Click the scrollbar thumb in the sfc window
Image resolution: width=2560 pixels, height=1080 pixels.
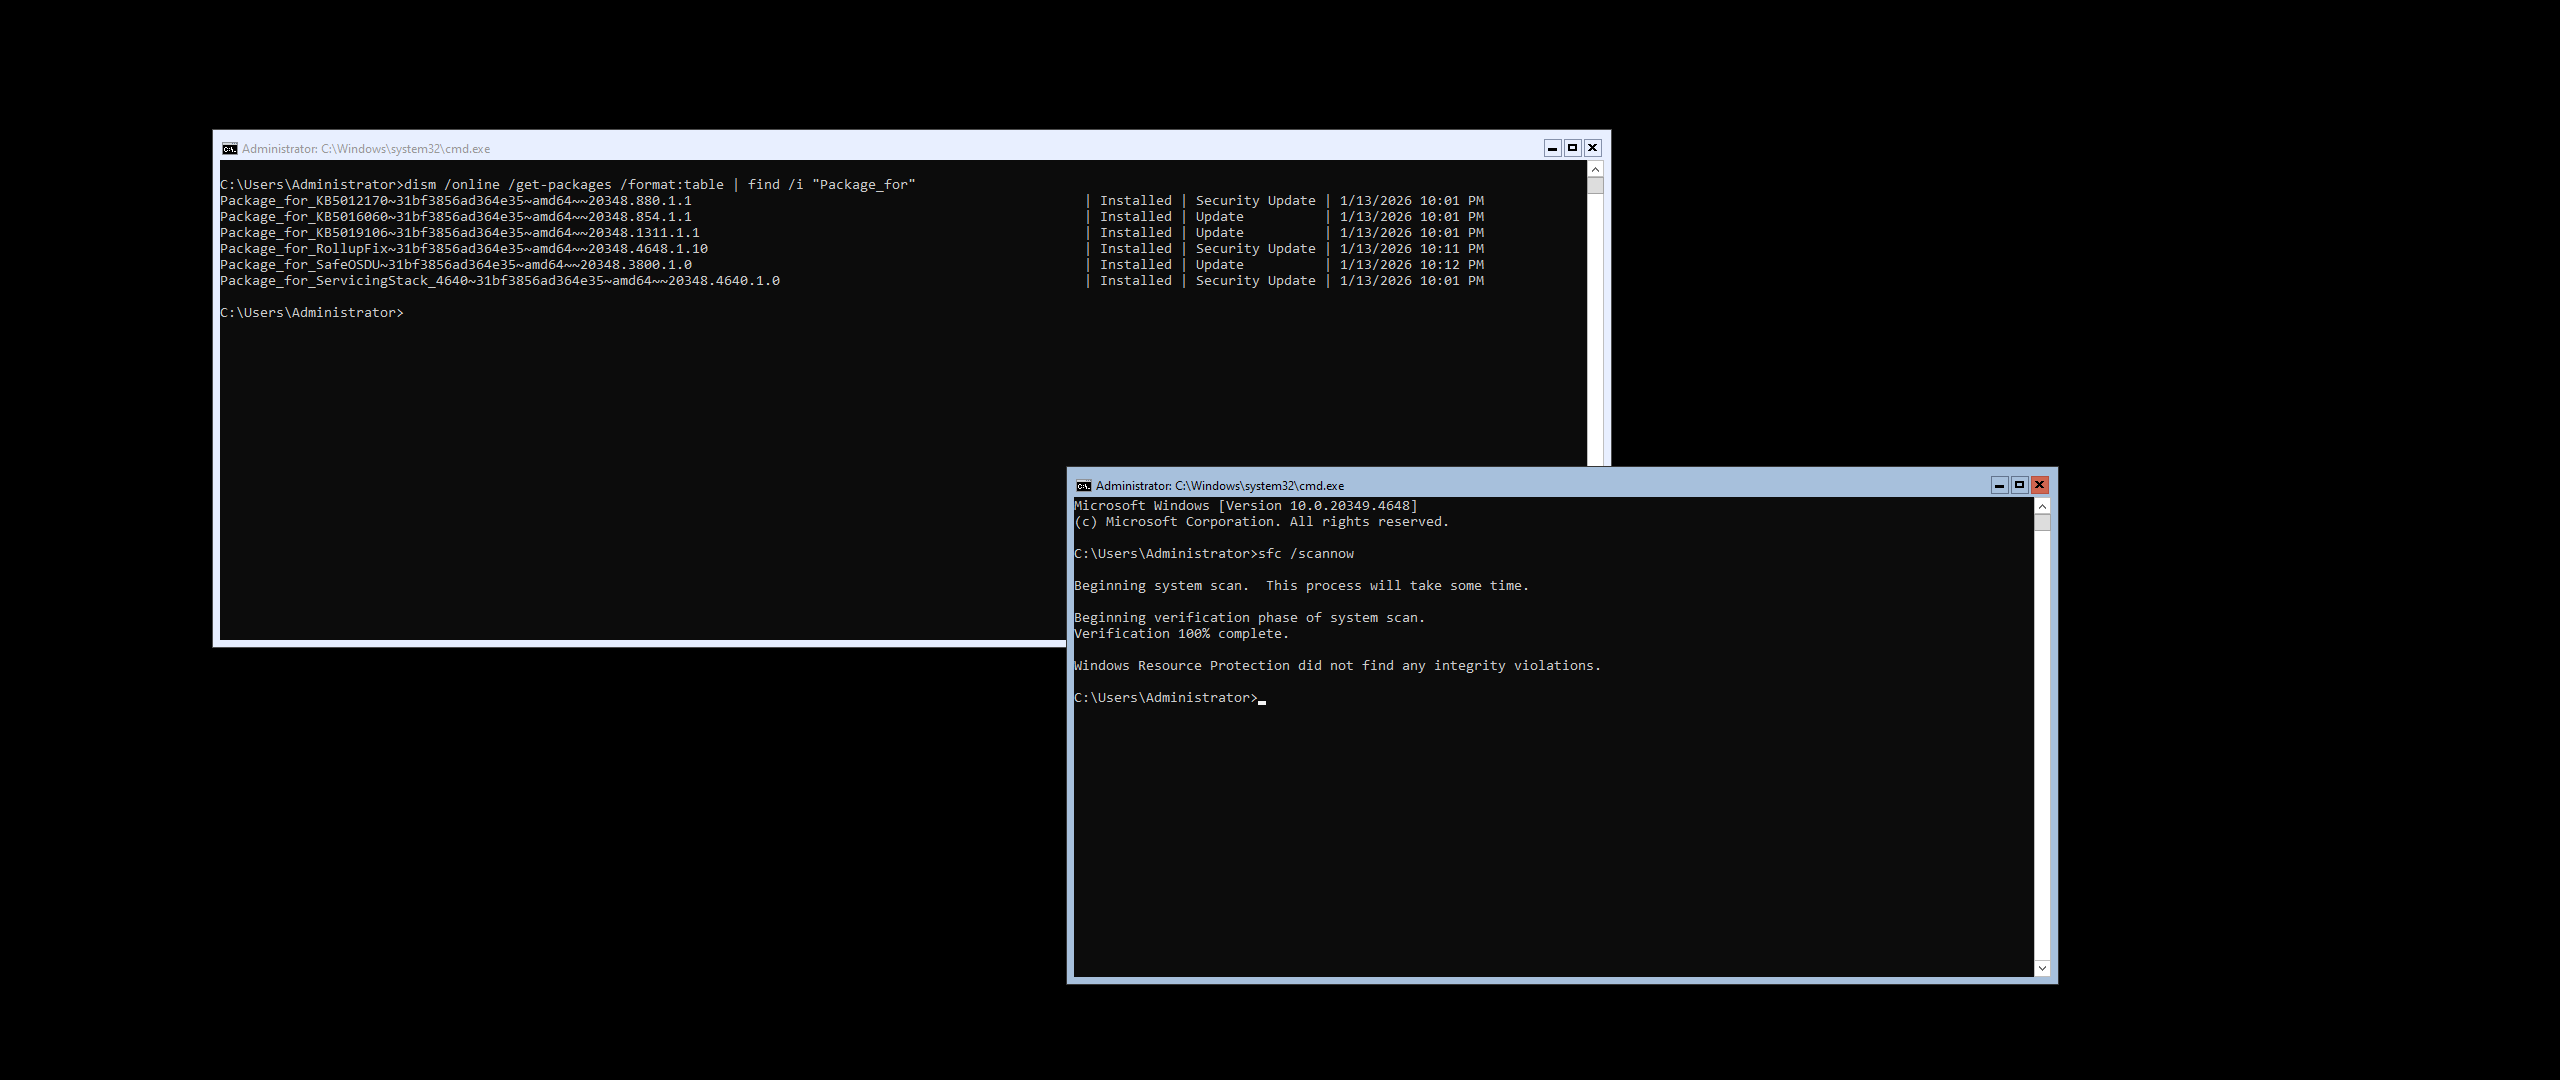pyautogui.click(x=2042, y=522)
